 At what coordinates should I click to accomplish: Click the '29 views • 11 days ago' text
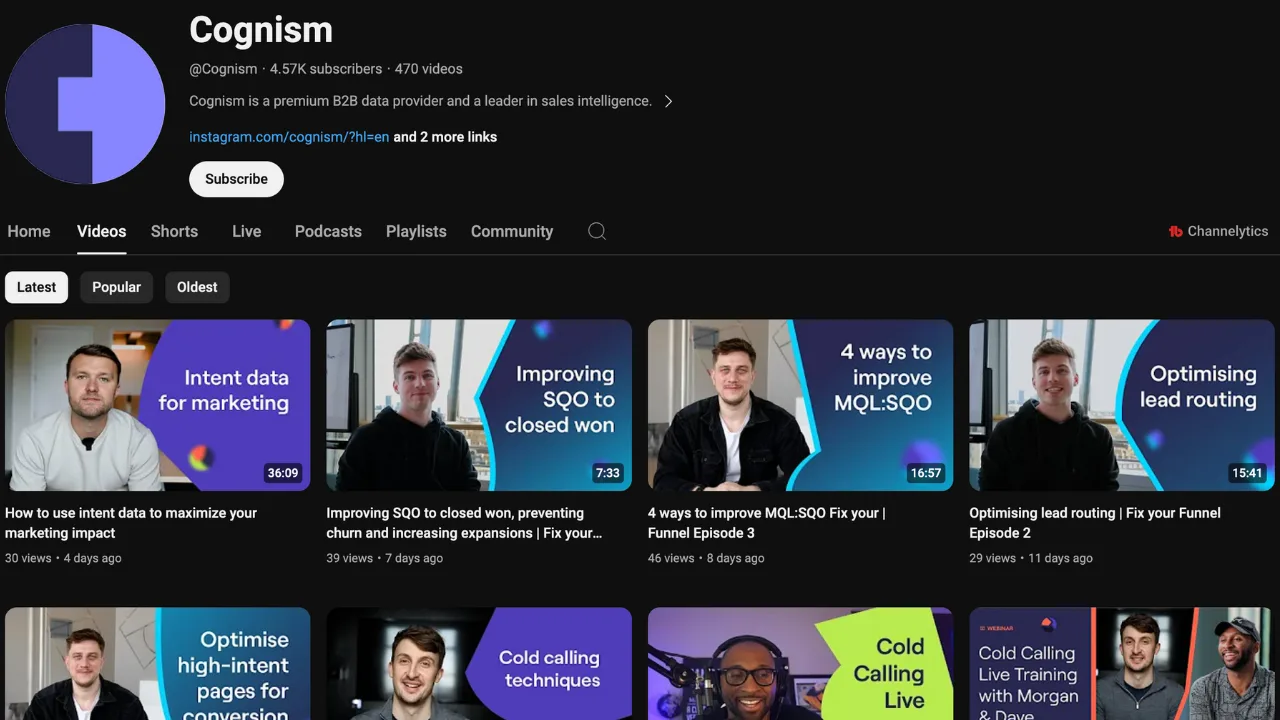coord(1031,558)
